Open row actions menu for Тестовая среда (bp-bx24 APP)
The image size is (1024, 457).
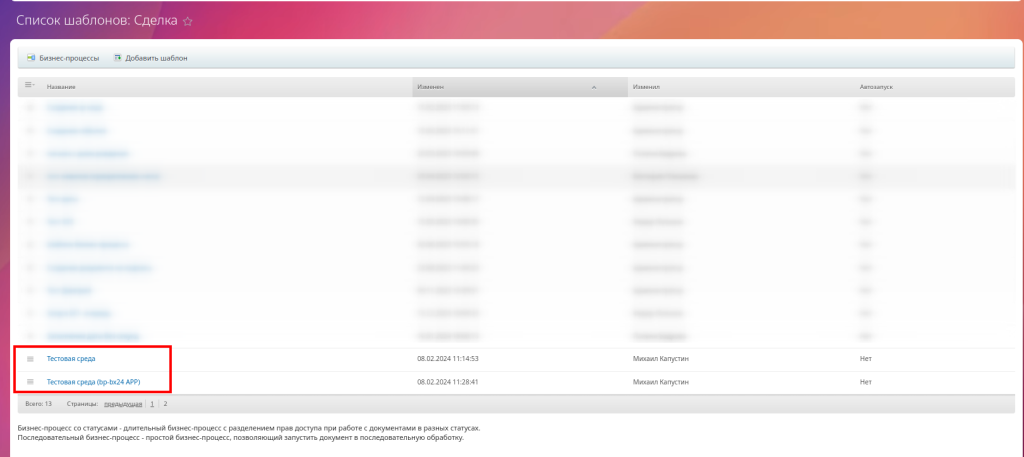click(x=30, y=382)
